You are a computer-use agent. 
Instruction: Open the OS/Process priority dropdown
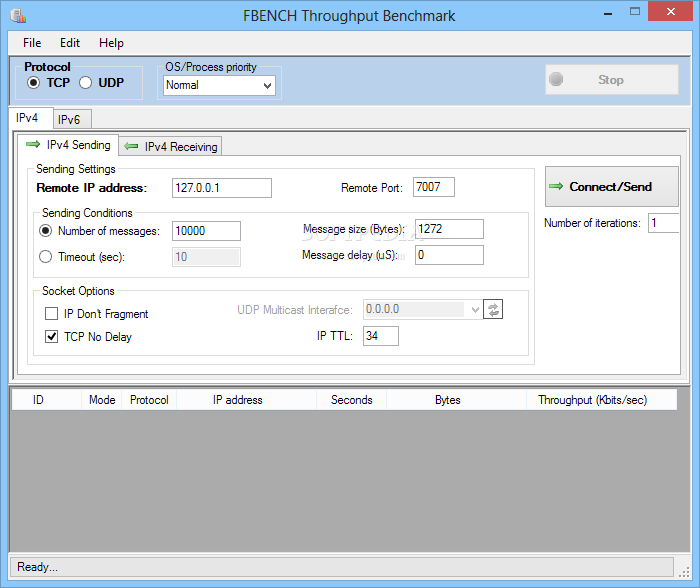click(x=219, y=85)
